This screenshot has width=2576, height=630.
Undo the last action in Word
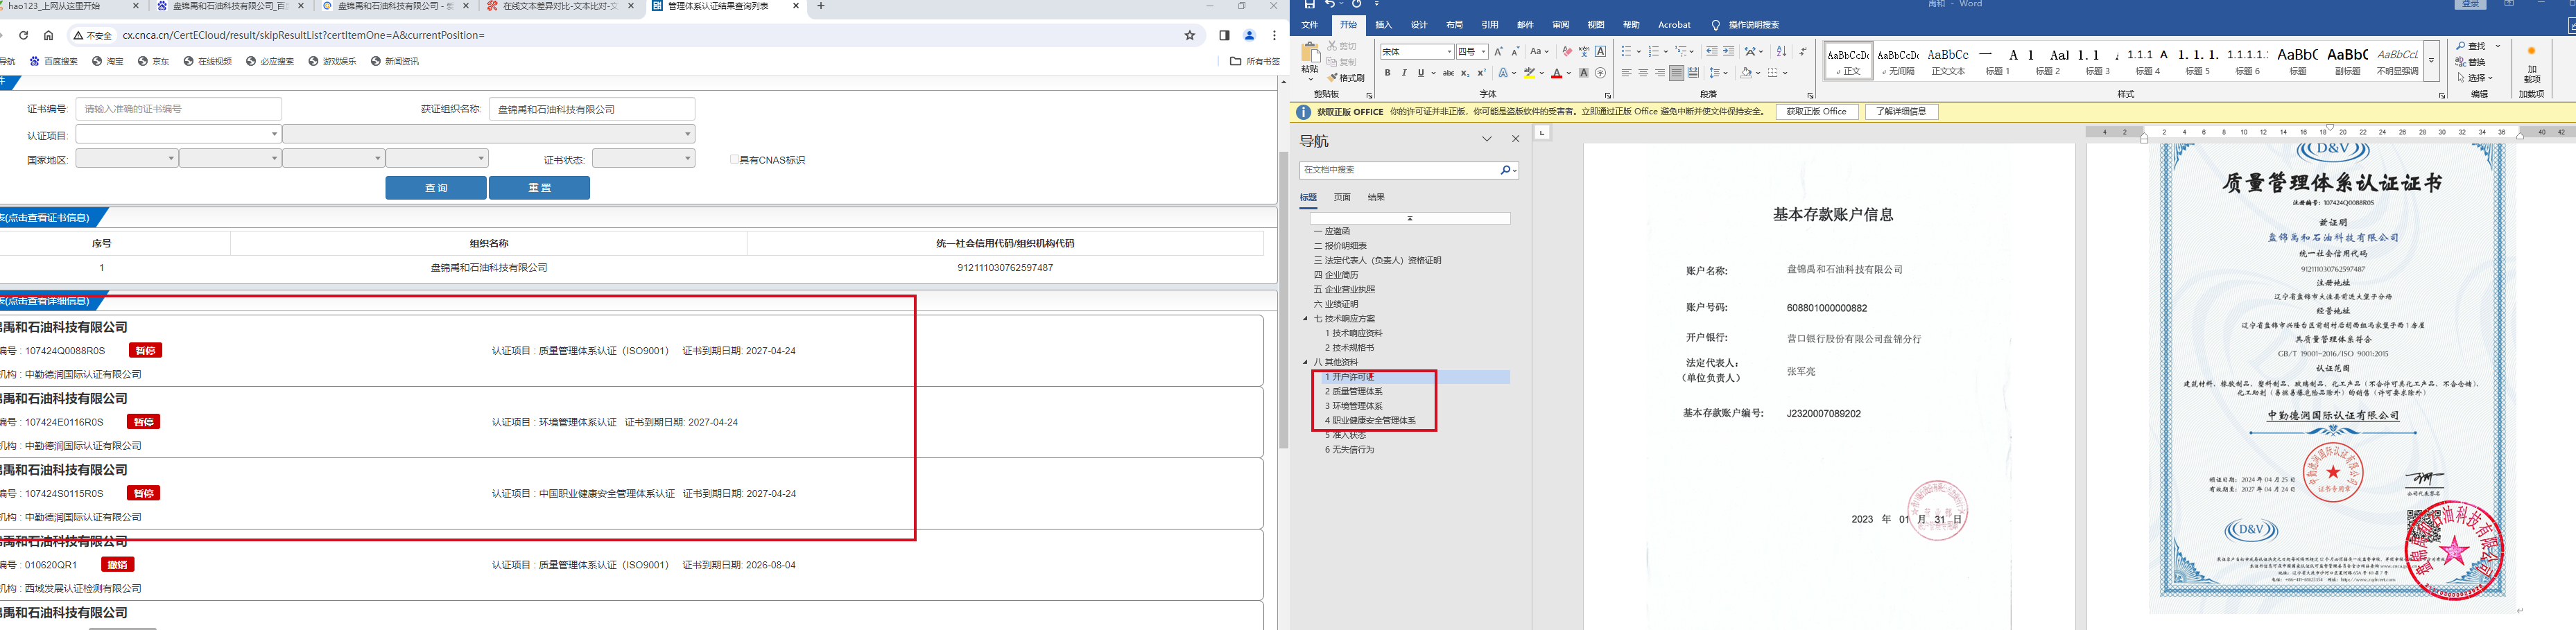pos(1331,5)
